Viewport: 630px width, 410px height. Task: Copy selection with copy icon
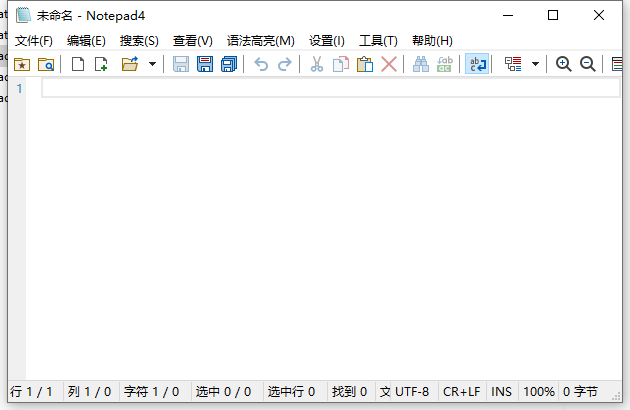(x=341, y=64)
